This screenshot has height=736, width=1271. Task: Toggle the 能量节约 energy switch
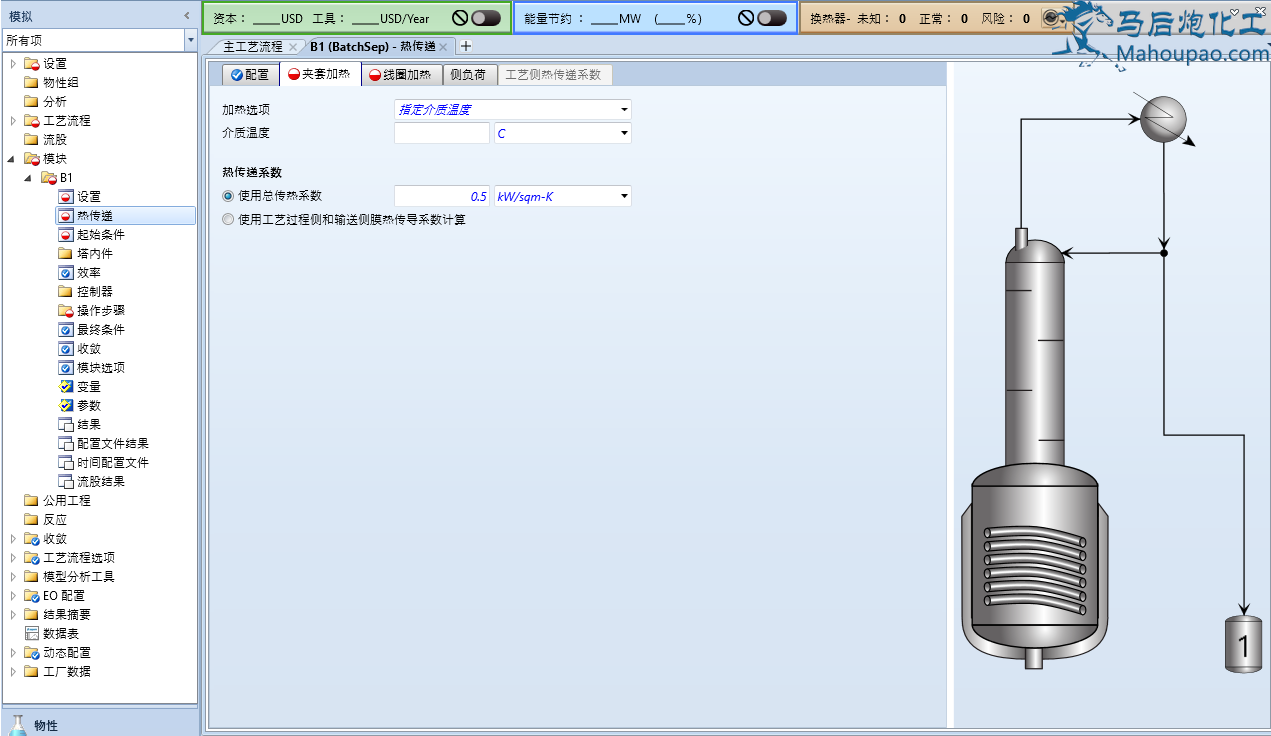pyautogui.click(x=771, y=18)
